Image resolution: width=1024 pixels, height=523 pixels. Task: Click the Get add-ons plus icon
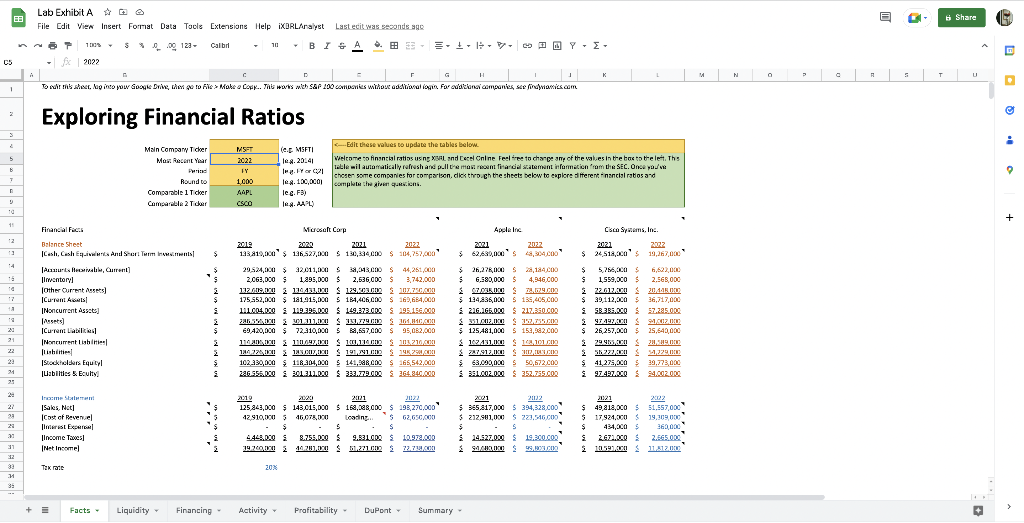coord(1010,217)
